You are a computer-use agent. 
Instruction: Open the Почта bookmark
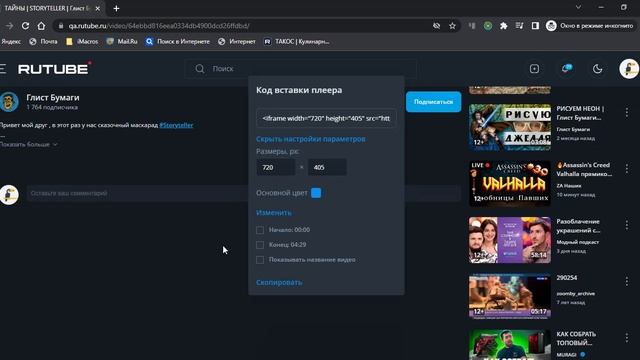click(44, 42)
